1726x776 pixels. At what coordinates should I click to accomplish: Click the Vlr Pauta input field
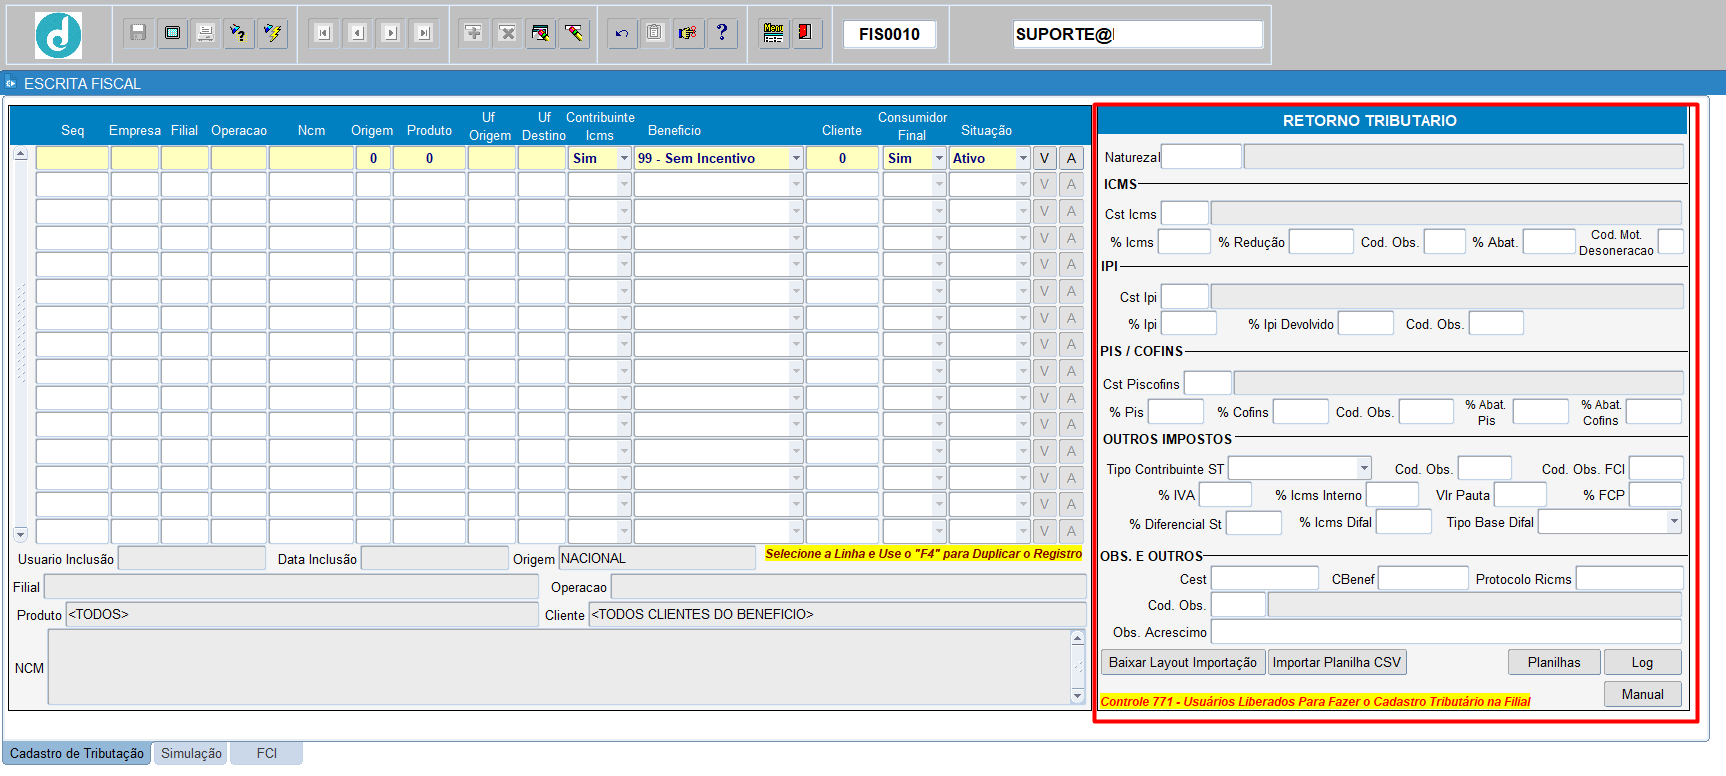(1520, 494)
